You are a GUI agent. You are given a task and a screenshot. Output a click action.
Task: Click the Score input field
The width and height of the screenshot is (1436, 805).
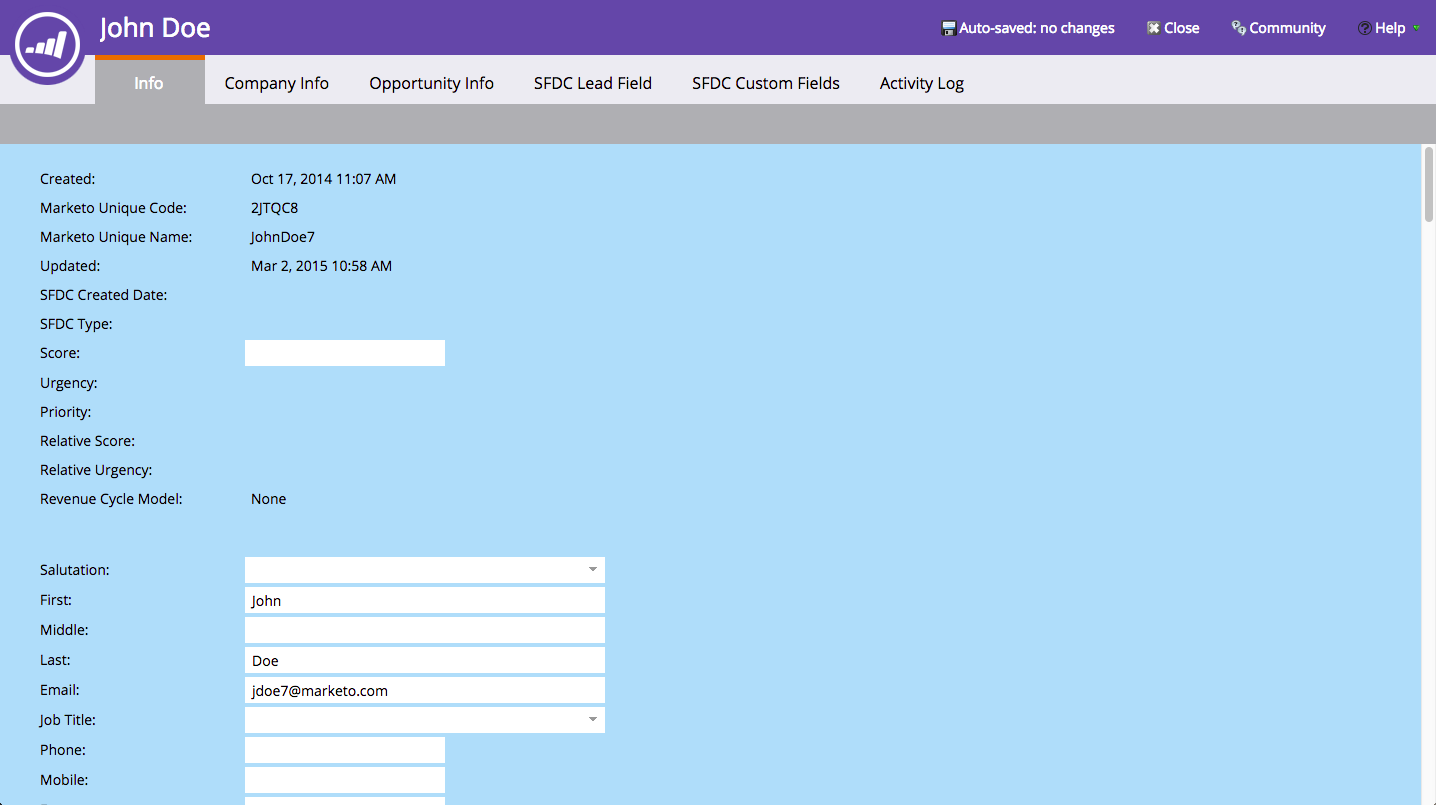click(345, 353)
